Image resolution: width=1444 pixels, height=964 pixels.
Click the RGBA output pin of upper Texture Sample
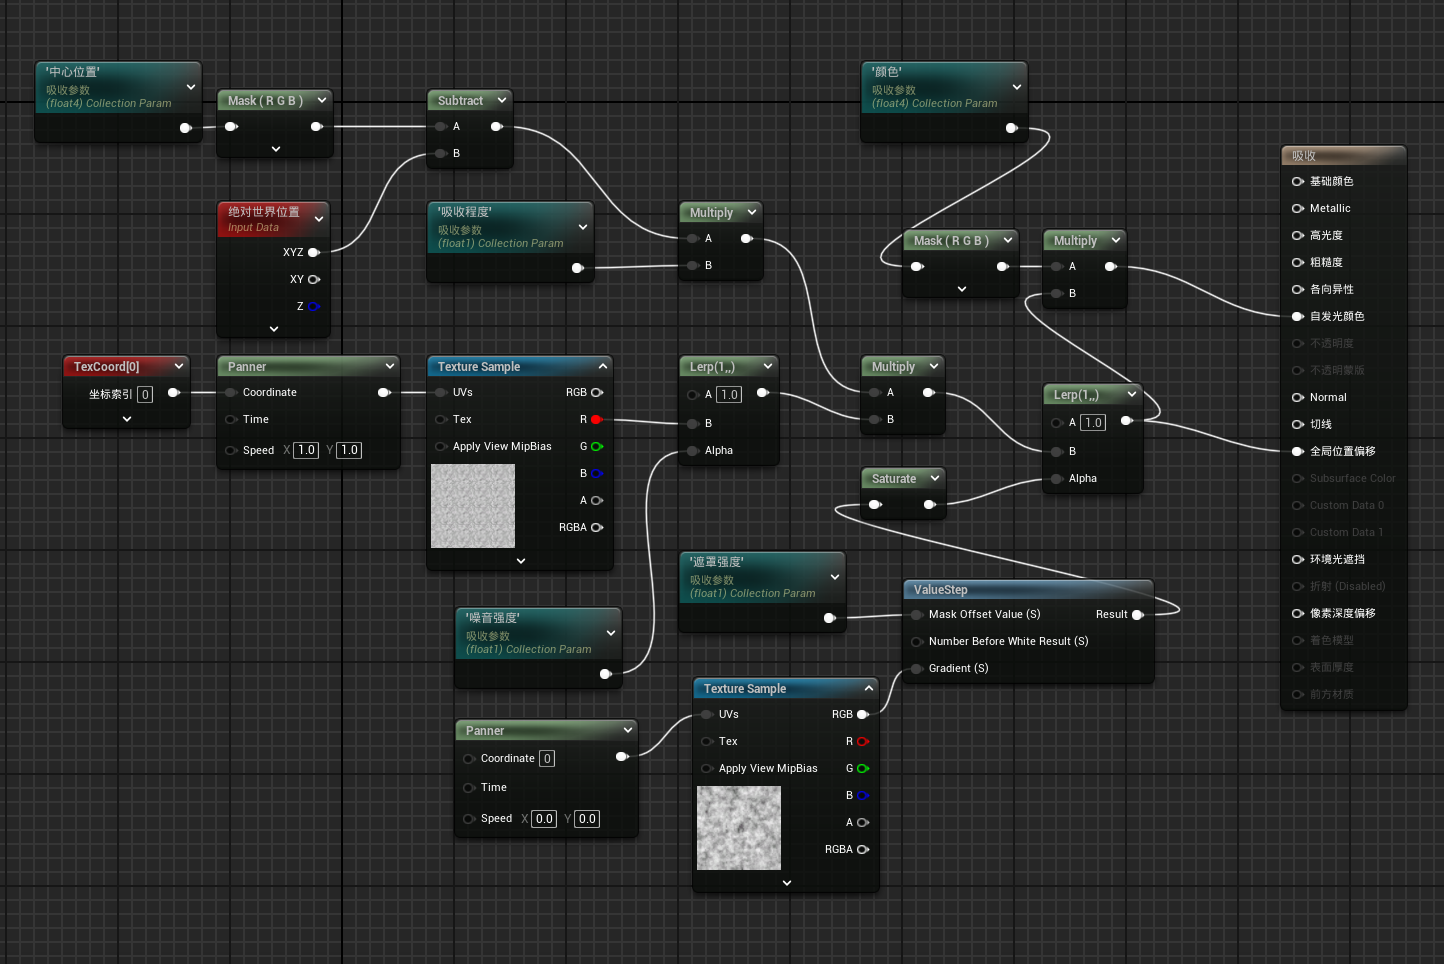(x=597, y=528)
